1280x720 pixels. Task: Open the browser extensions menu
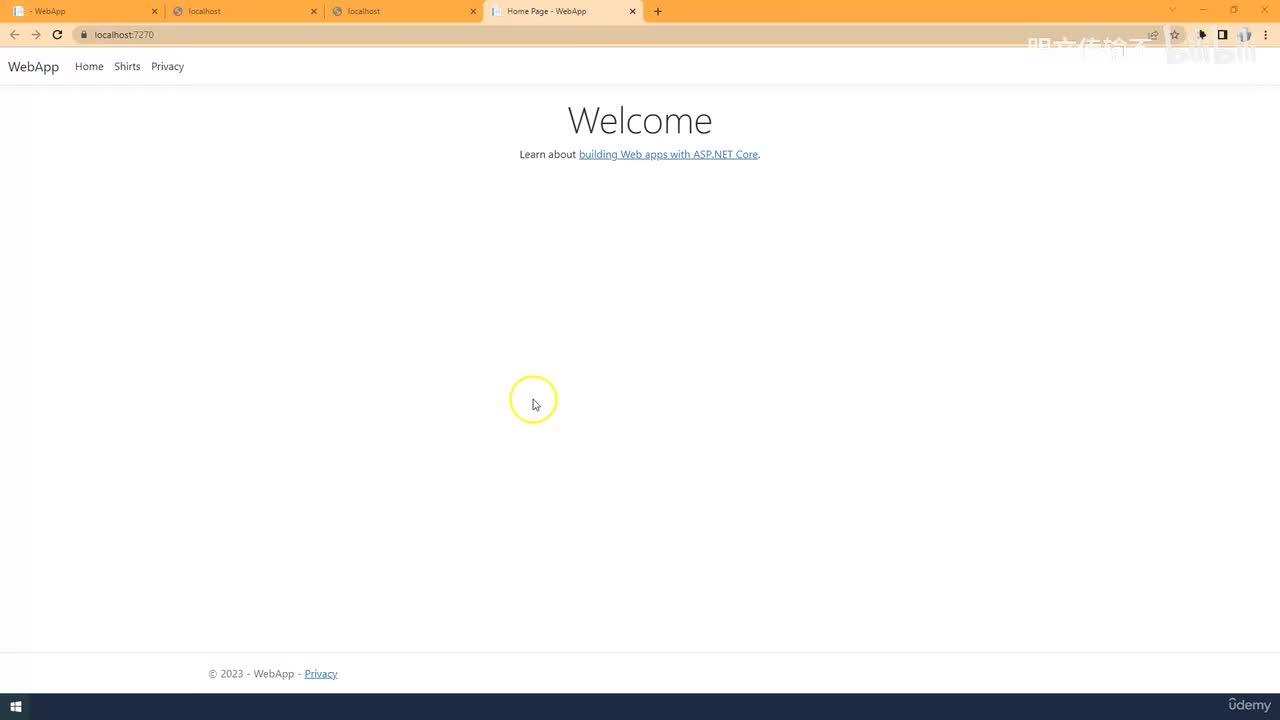1202,35
